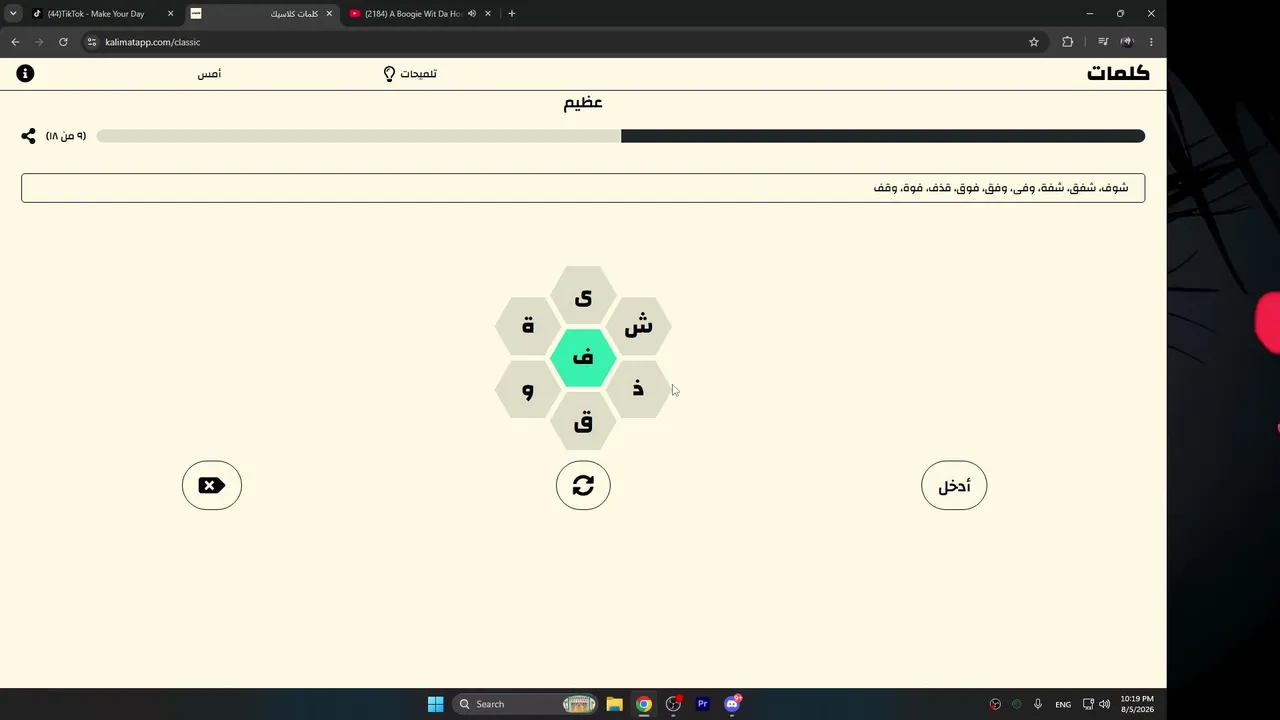Close the كلمات كلاسيك tab
This screenshot has width=1280, height=720.
coord(329,14)
